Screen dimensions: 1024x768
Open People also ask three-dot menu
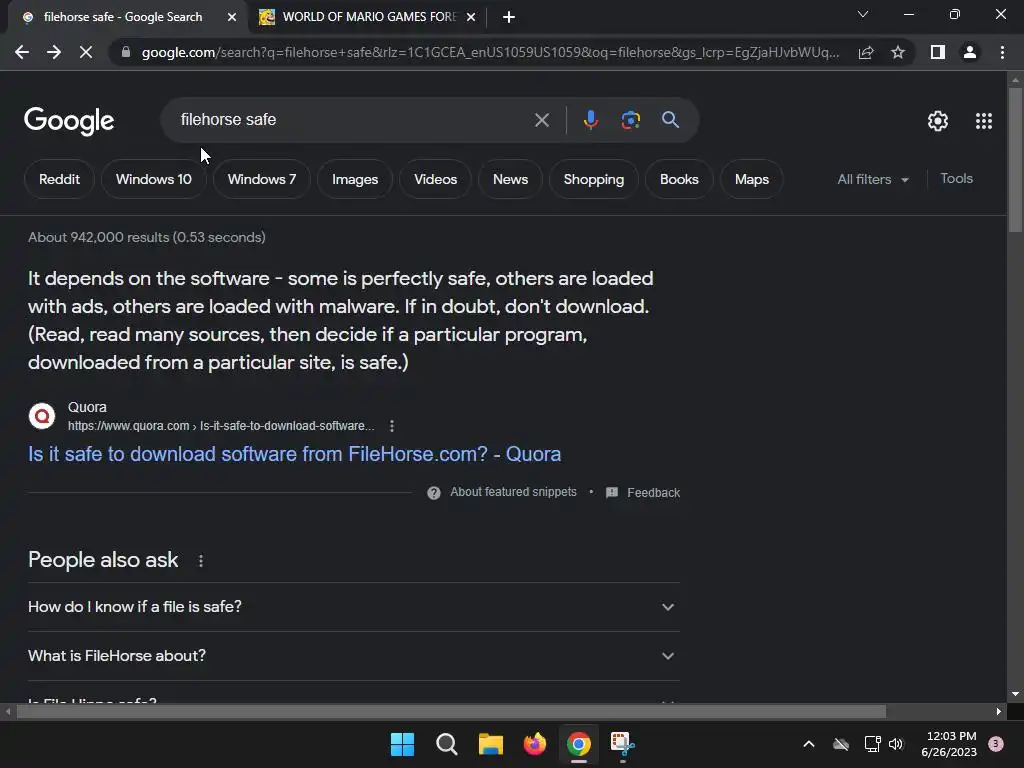point(200,560)
